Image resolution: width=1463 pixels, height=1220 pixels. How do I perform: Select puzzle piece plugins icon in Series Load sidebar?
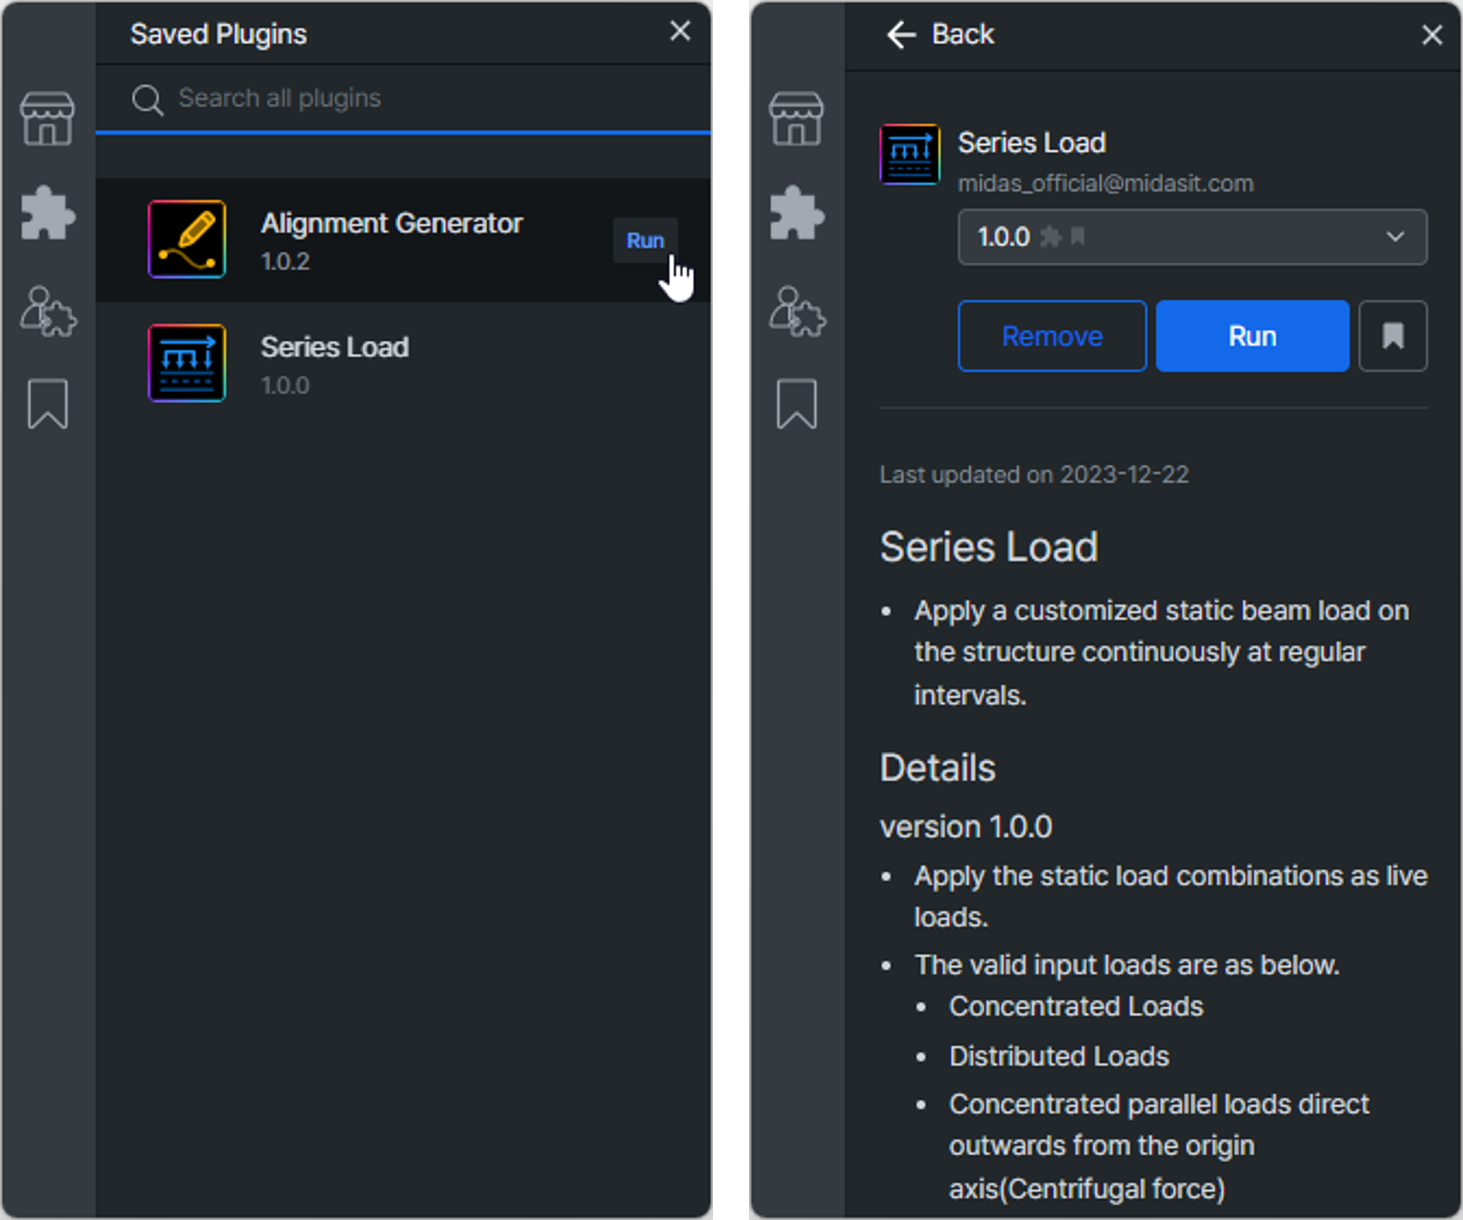click(796, 212)
